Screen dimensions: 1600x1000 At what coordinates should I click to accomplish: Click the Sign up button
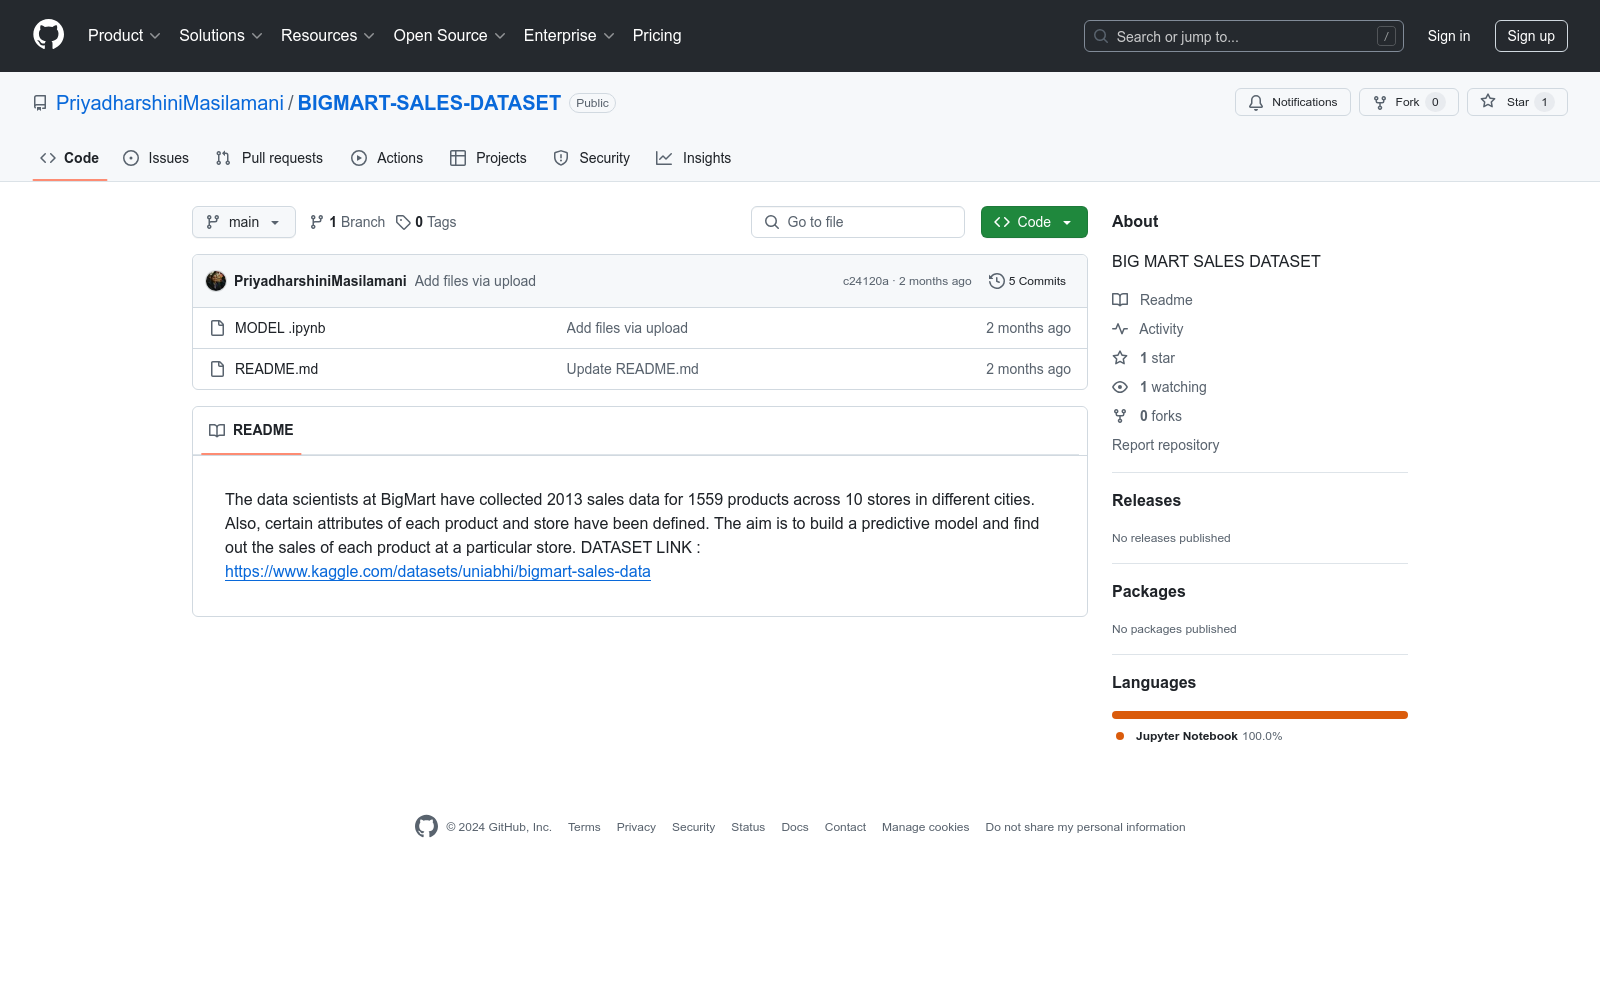coord(1531,36)
